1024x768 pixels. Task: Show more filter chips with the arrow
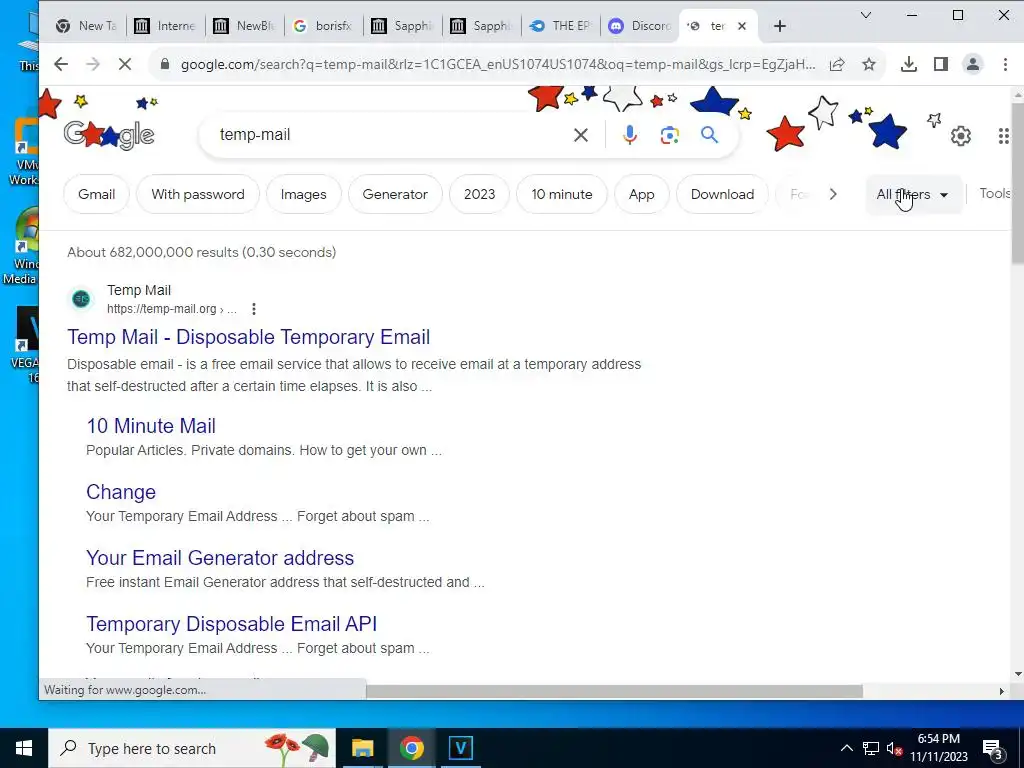click(833, 195)
